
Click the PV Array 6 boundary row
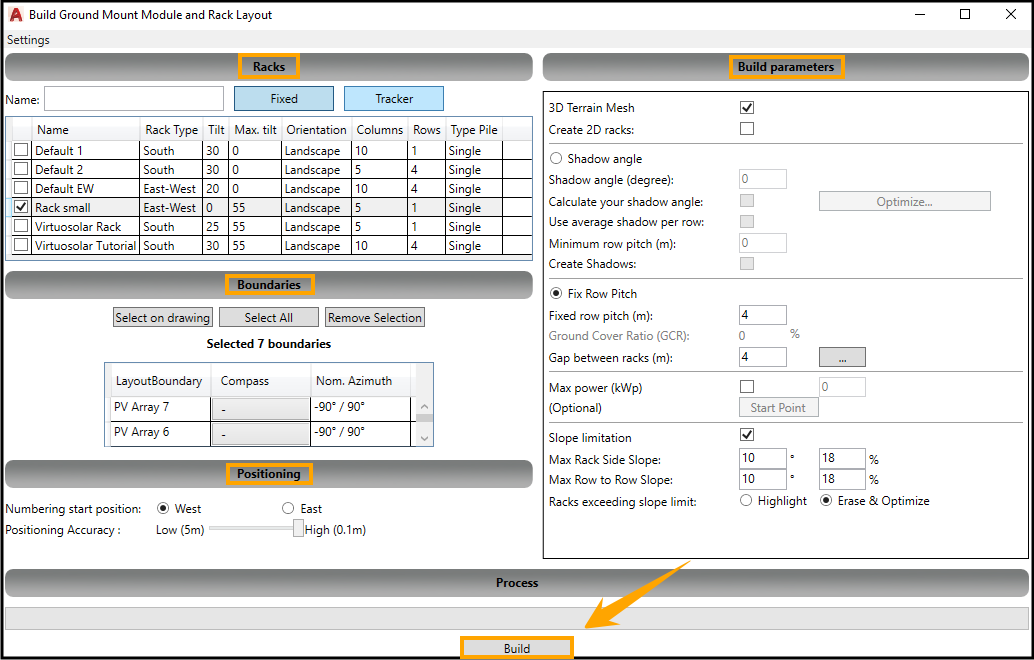(x=261, y=433)
